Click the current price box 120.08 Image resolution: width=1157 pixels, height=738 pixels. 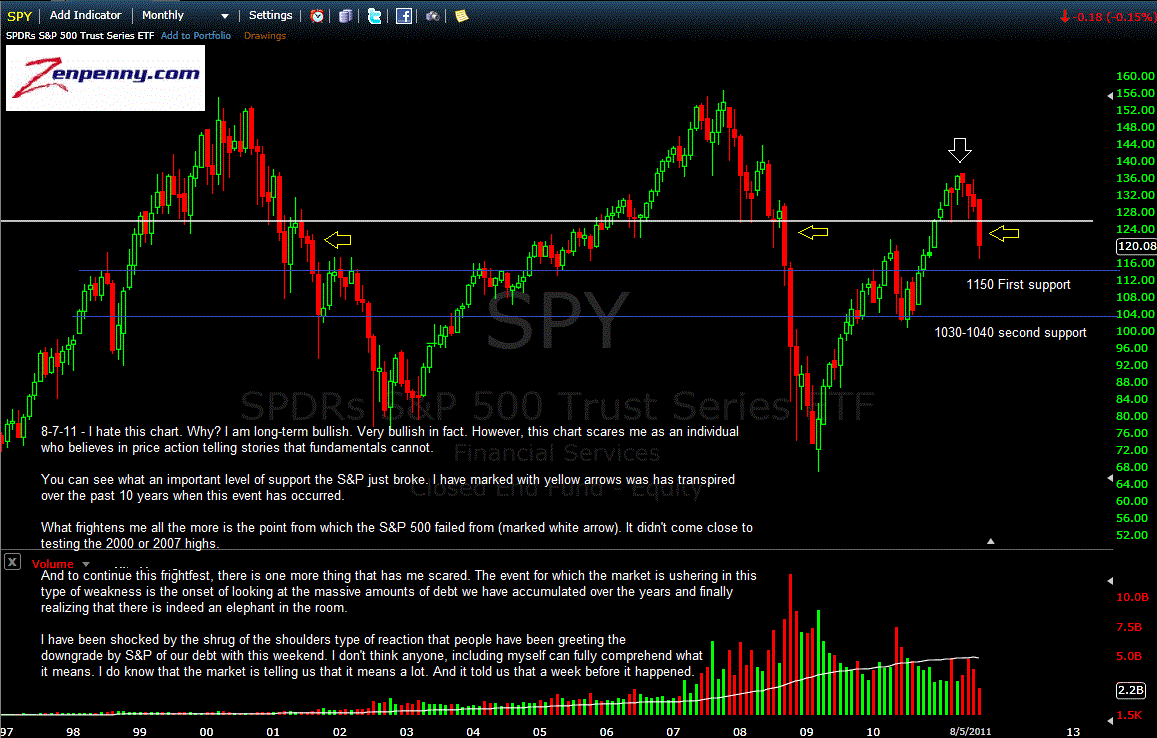pos(1136,246)
